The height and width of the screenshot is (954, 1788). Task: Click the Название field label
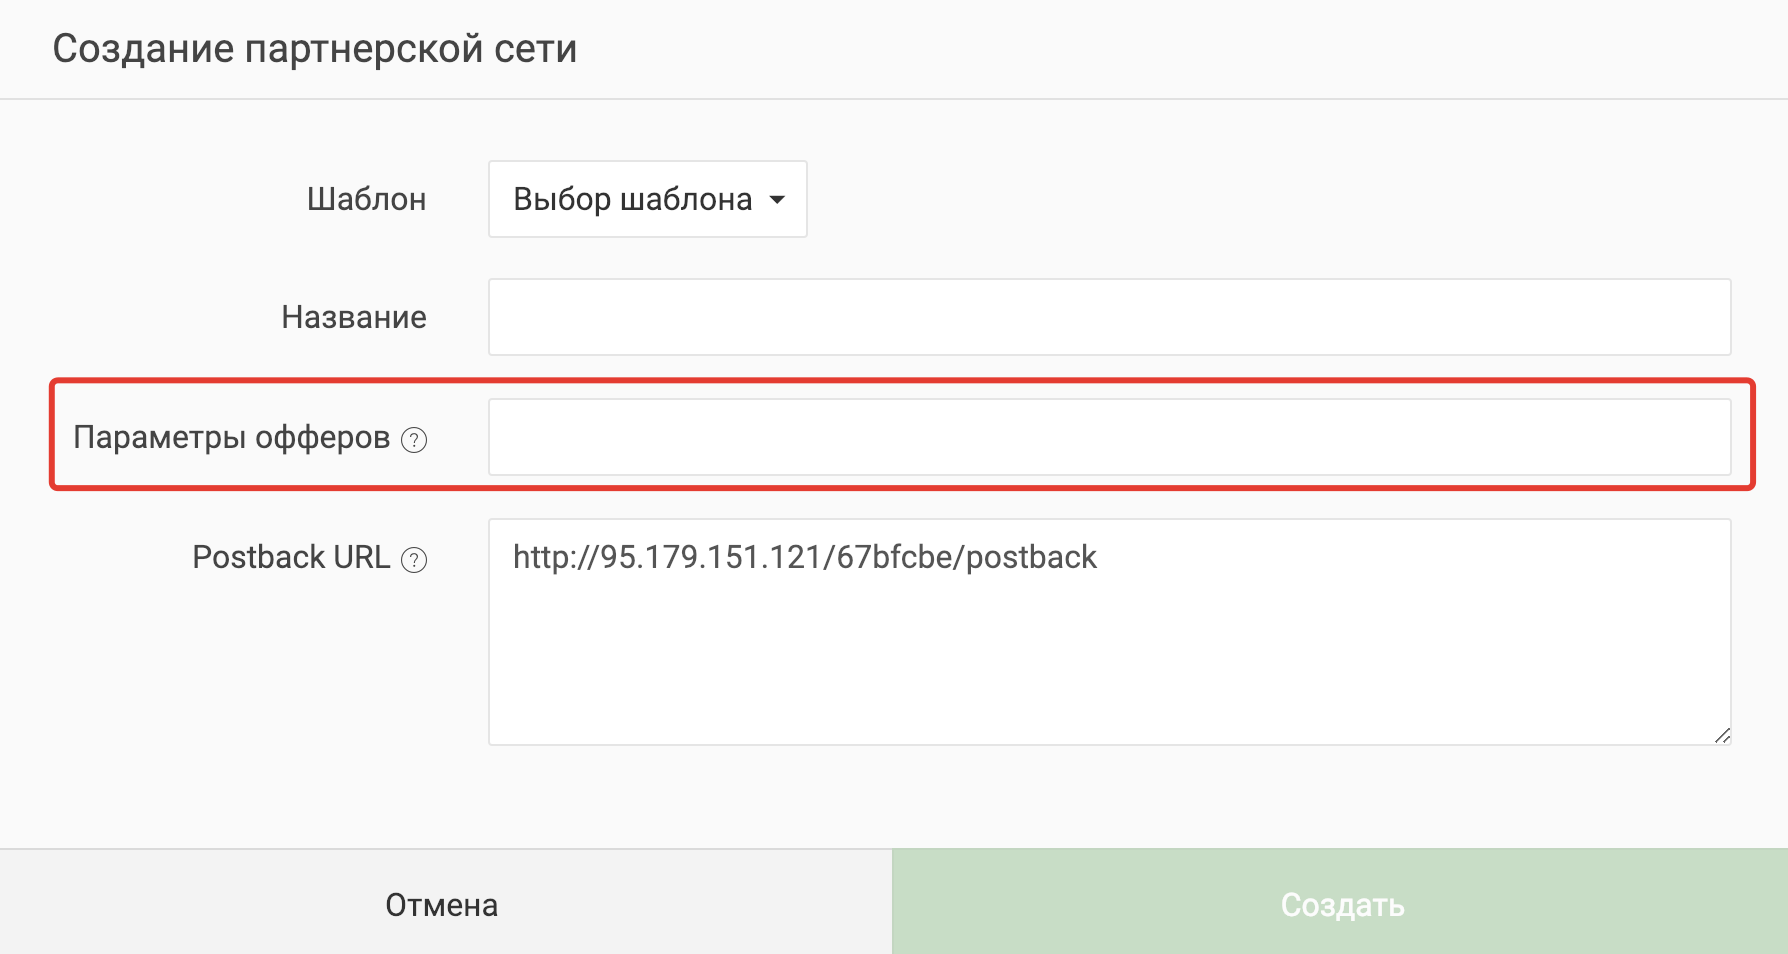coord(354,317)
